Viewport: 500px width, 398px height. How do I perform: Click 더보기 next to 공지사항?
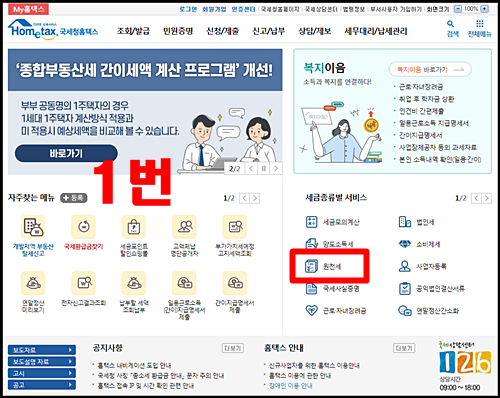pyautogui.click(x=233, y=348)
